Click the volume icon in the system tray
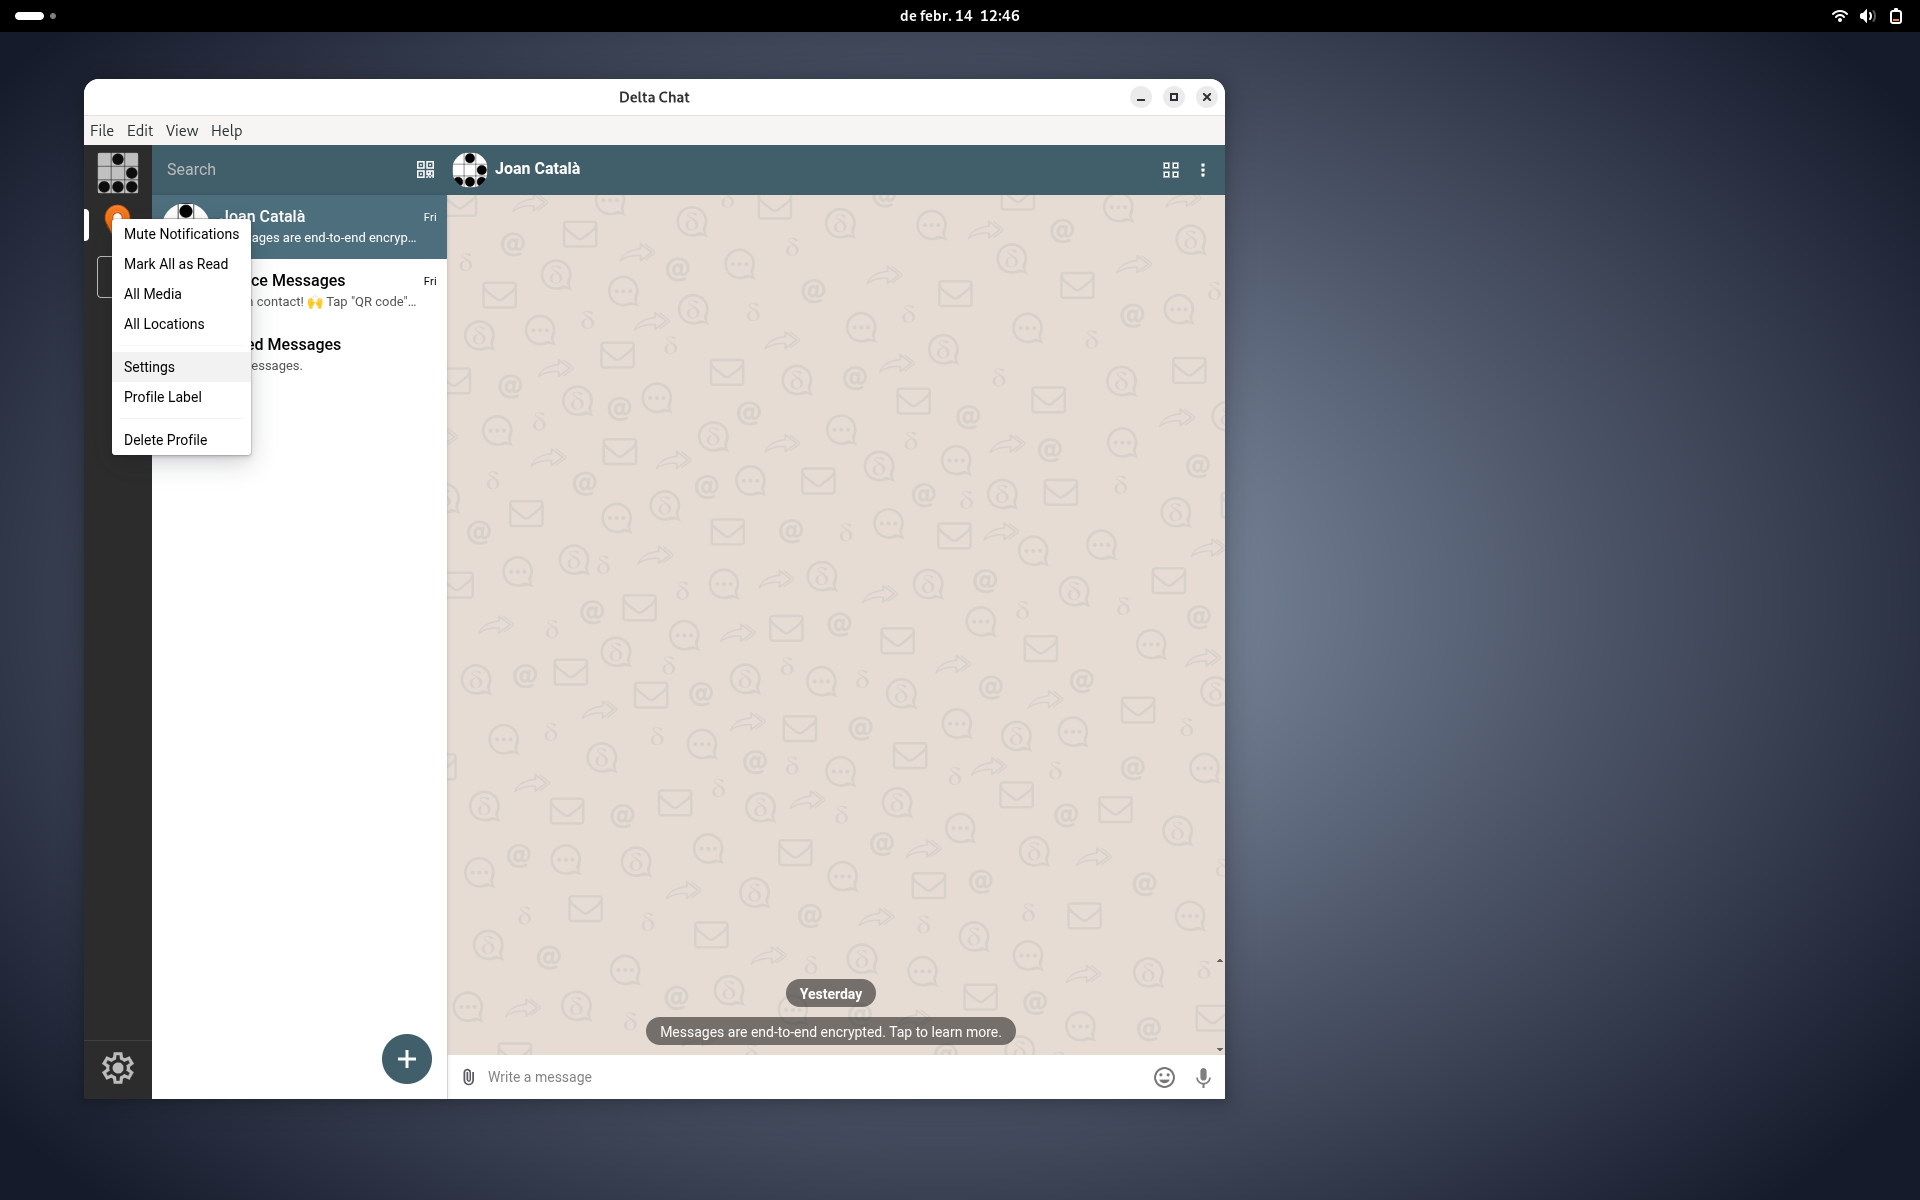Image resolution: width=1920 pixels, height=1200 pixels. click(1867, 15)
